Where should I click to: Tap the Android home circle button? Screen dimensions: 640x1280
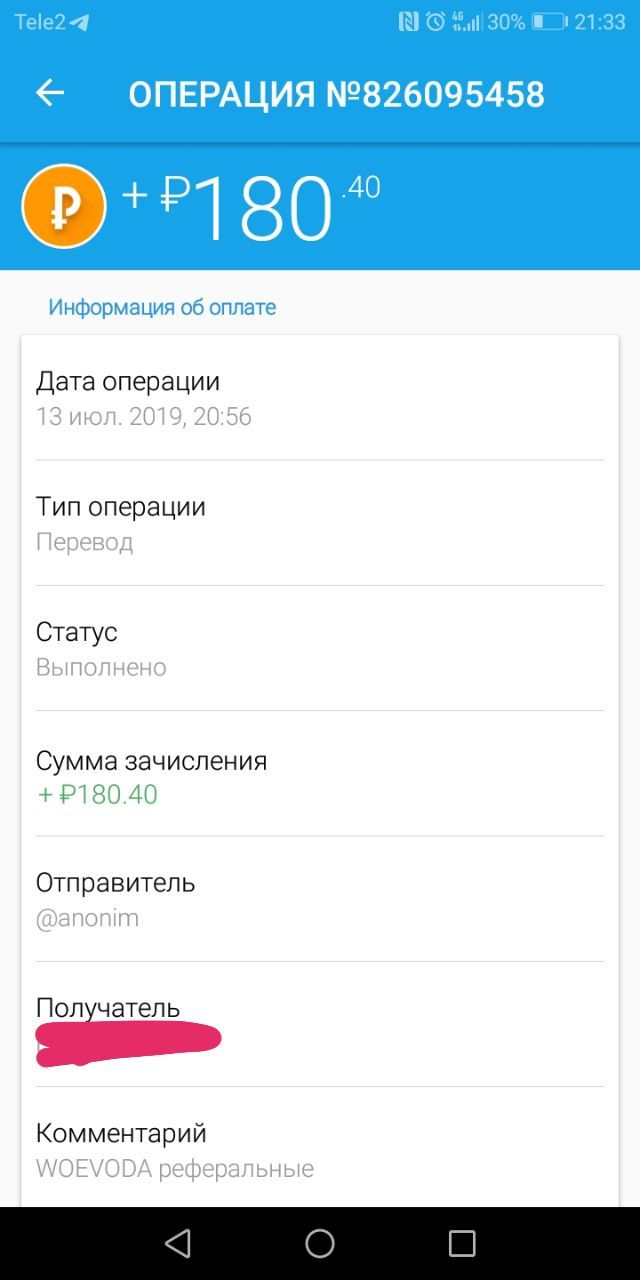(x=320, y=1243)
